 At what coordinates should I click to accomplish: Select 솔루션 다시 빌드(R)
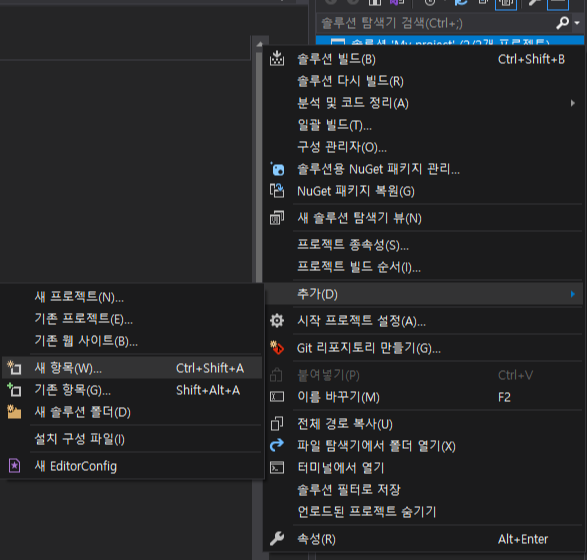click(x=423, y=81)
